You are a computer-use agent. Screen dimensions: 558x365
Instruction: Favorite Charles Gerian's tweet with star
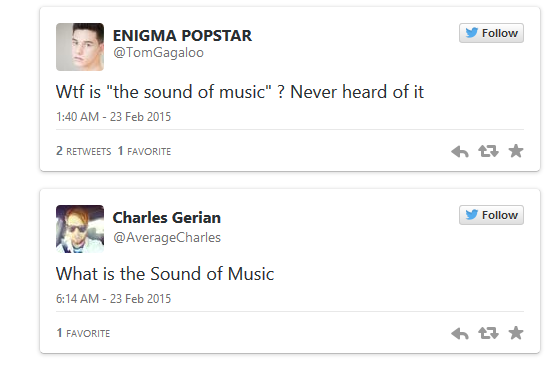516,333
